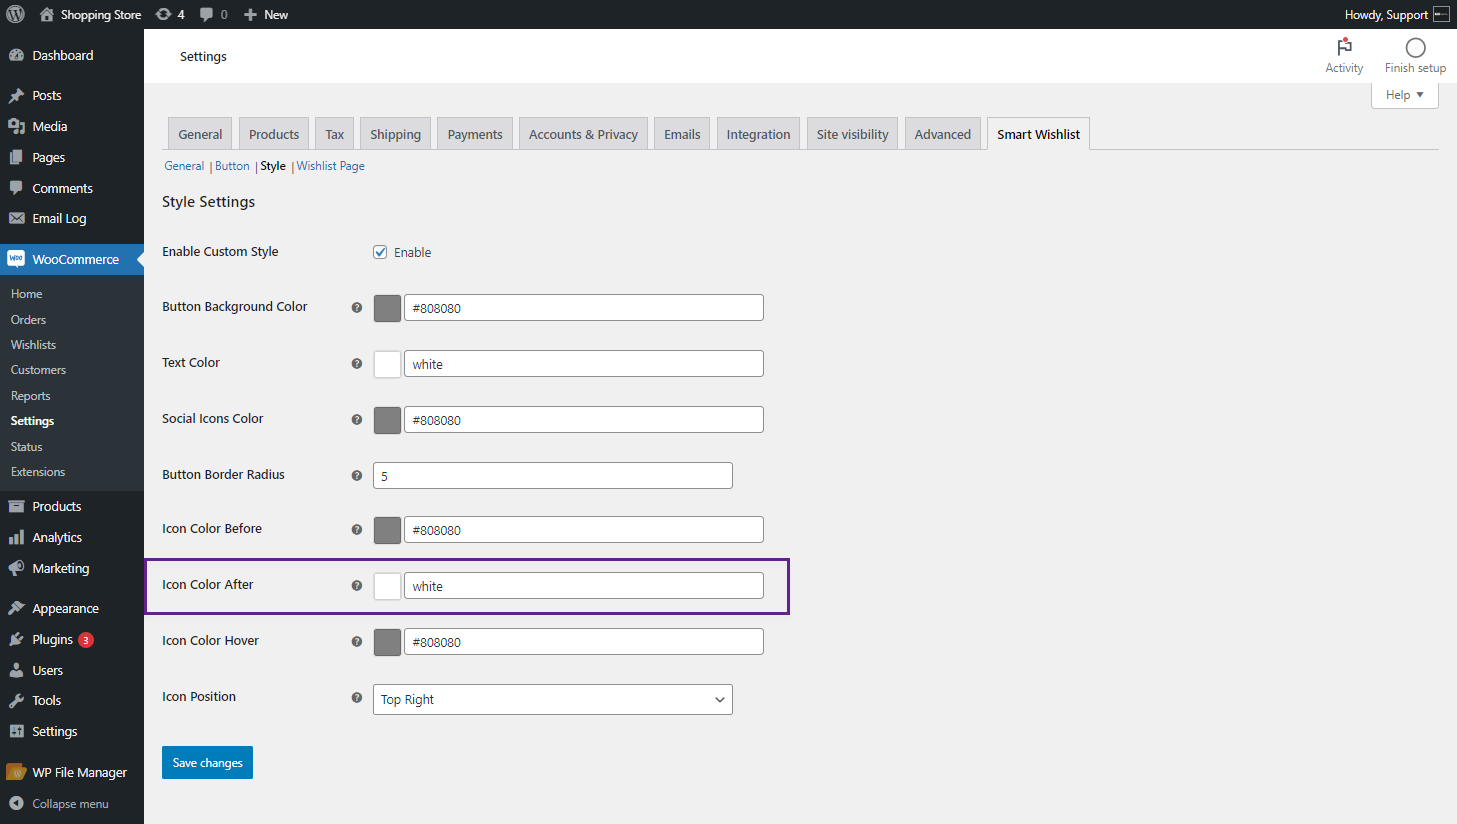Viewport: 1457px width, 824px height.
Task: Click help tooltip icon for Icon Color After
Action: (x=356, y=586)
